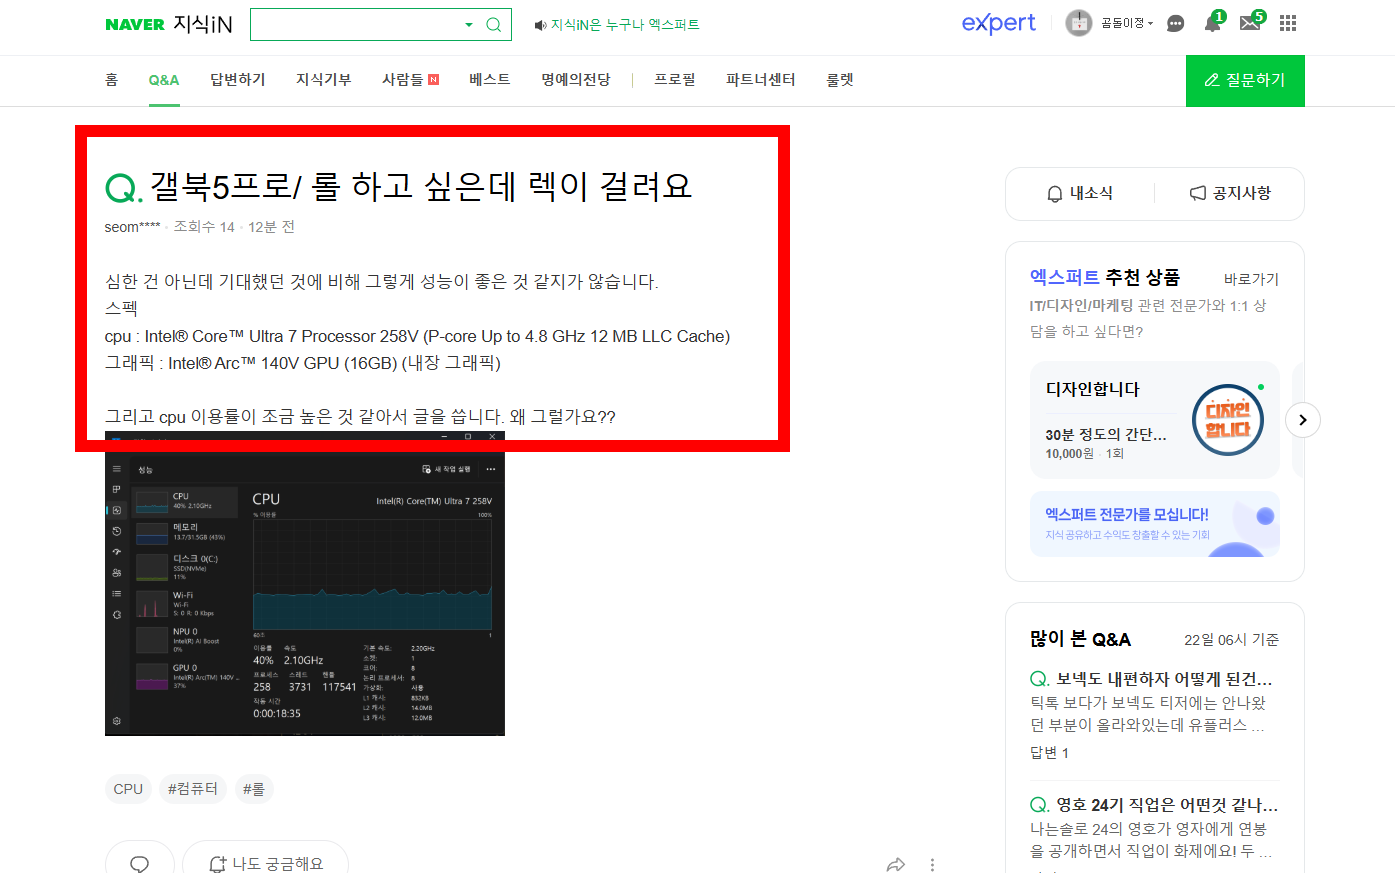Open the 파트너센터 menu item

[x=761, y=80]
